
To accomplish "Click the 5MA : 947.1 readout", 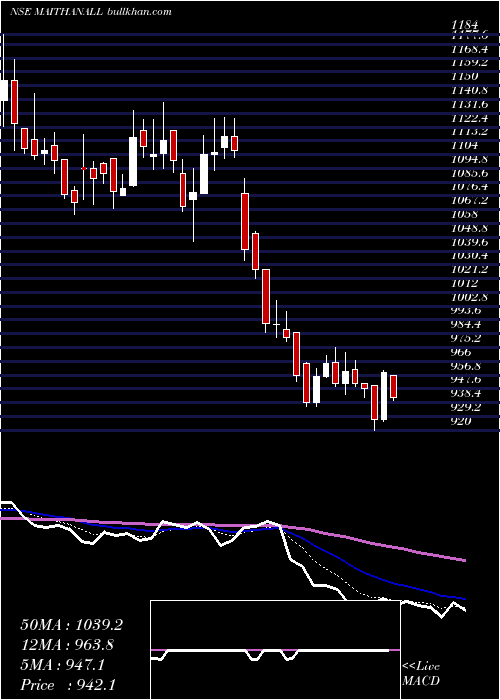I will click(x=62, y=665).
